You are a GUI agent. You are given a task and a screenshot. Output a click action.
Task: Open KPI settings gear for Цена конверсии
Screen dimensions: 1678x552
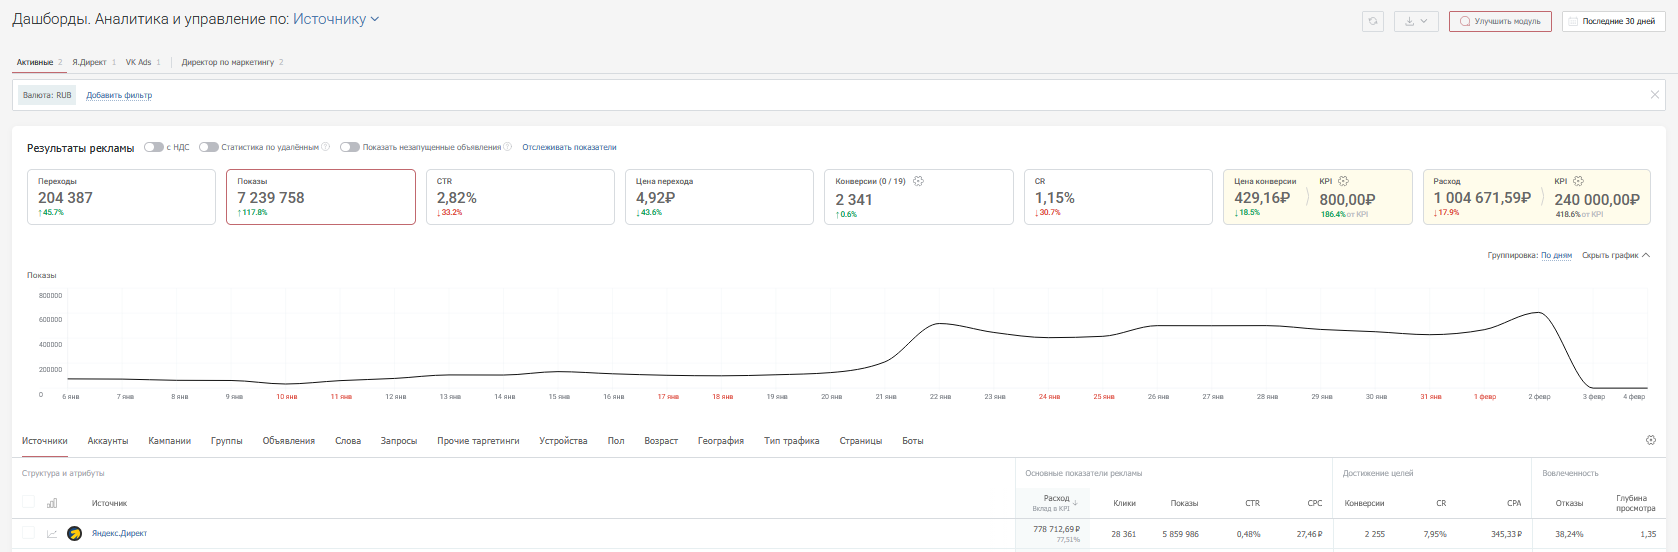click(x=1343, y=181)
